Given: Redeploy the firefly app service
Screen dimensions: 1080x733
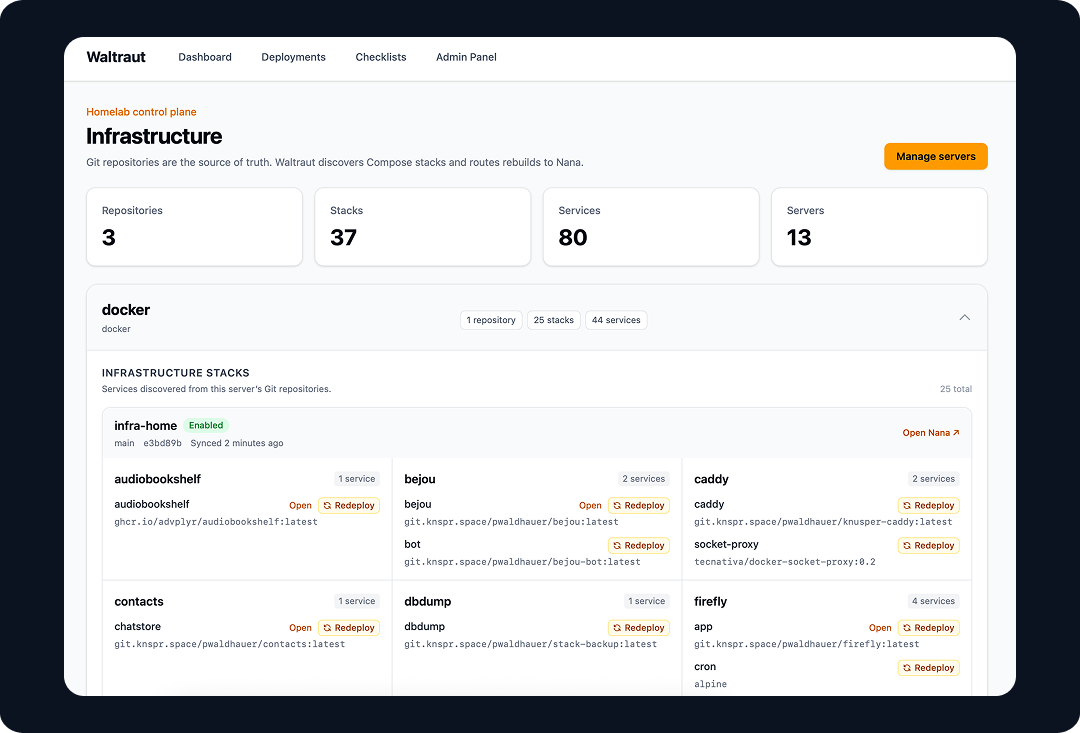Looking at the screenshot, I should [x=928, y=628].
